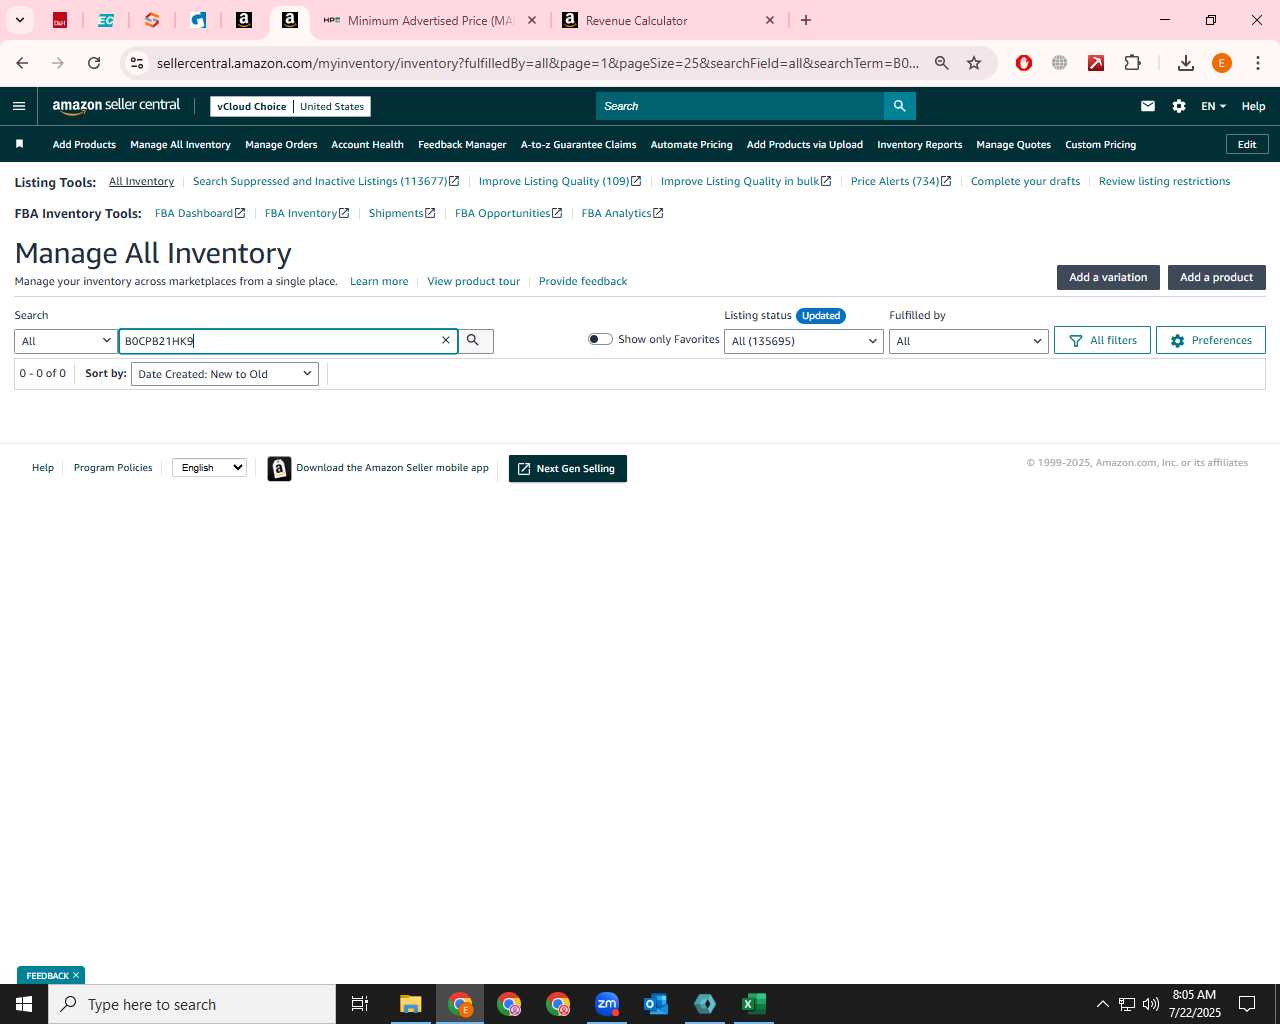Open the Help link in header
1280x1024 pixels.
point(1253,106)
